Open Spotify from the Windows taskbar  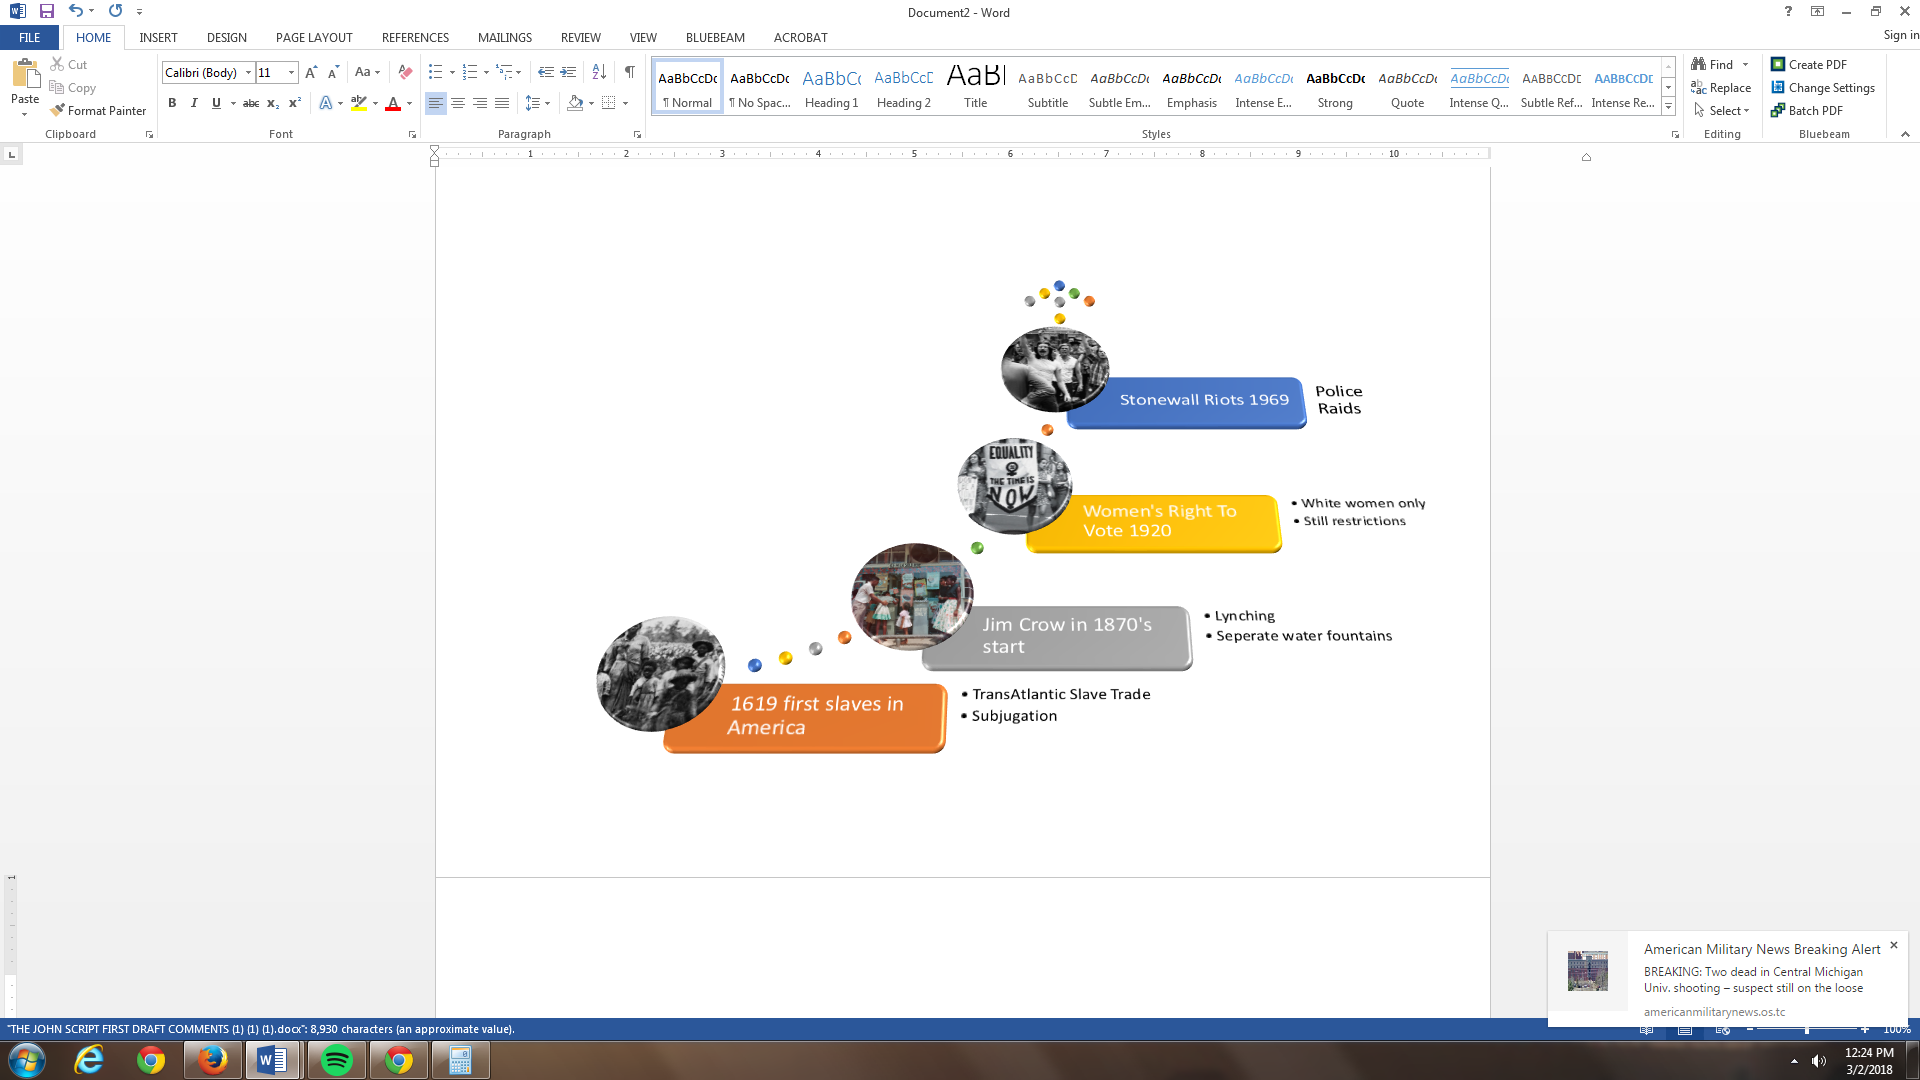pos(337,1060)
